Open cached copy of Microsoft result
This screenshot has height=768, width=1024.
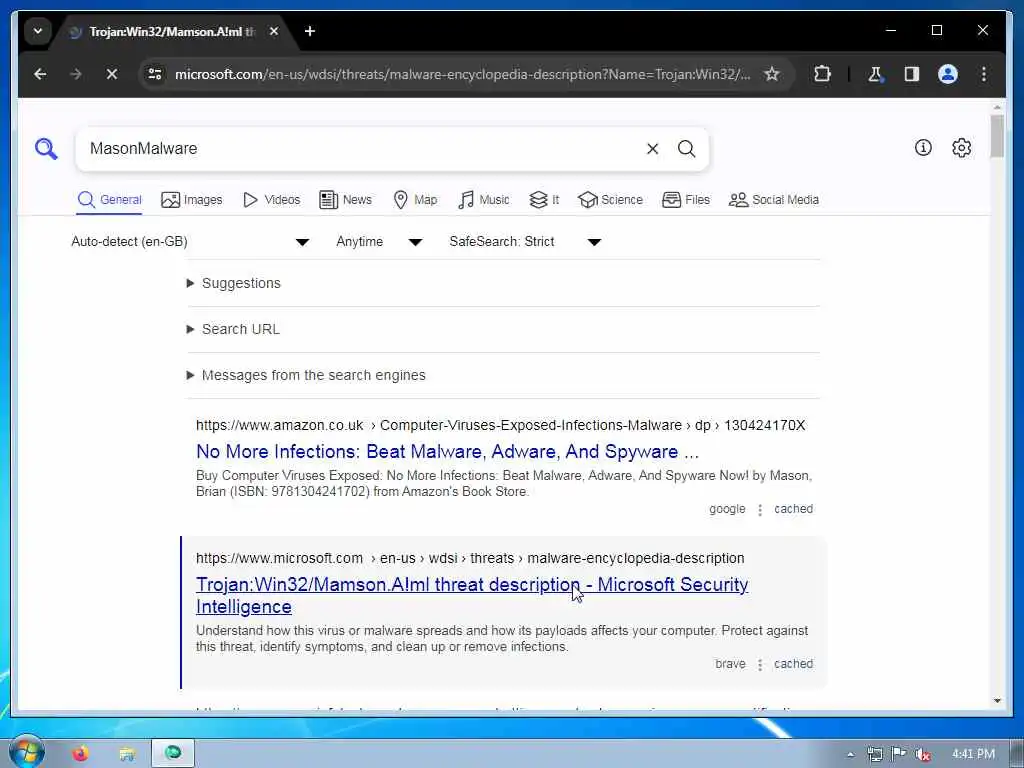point(793,664)
